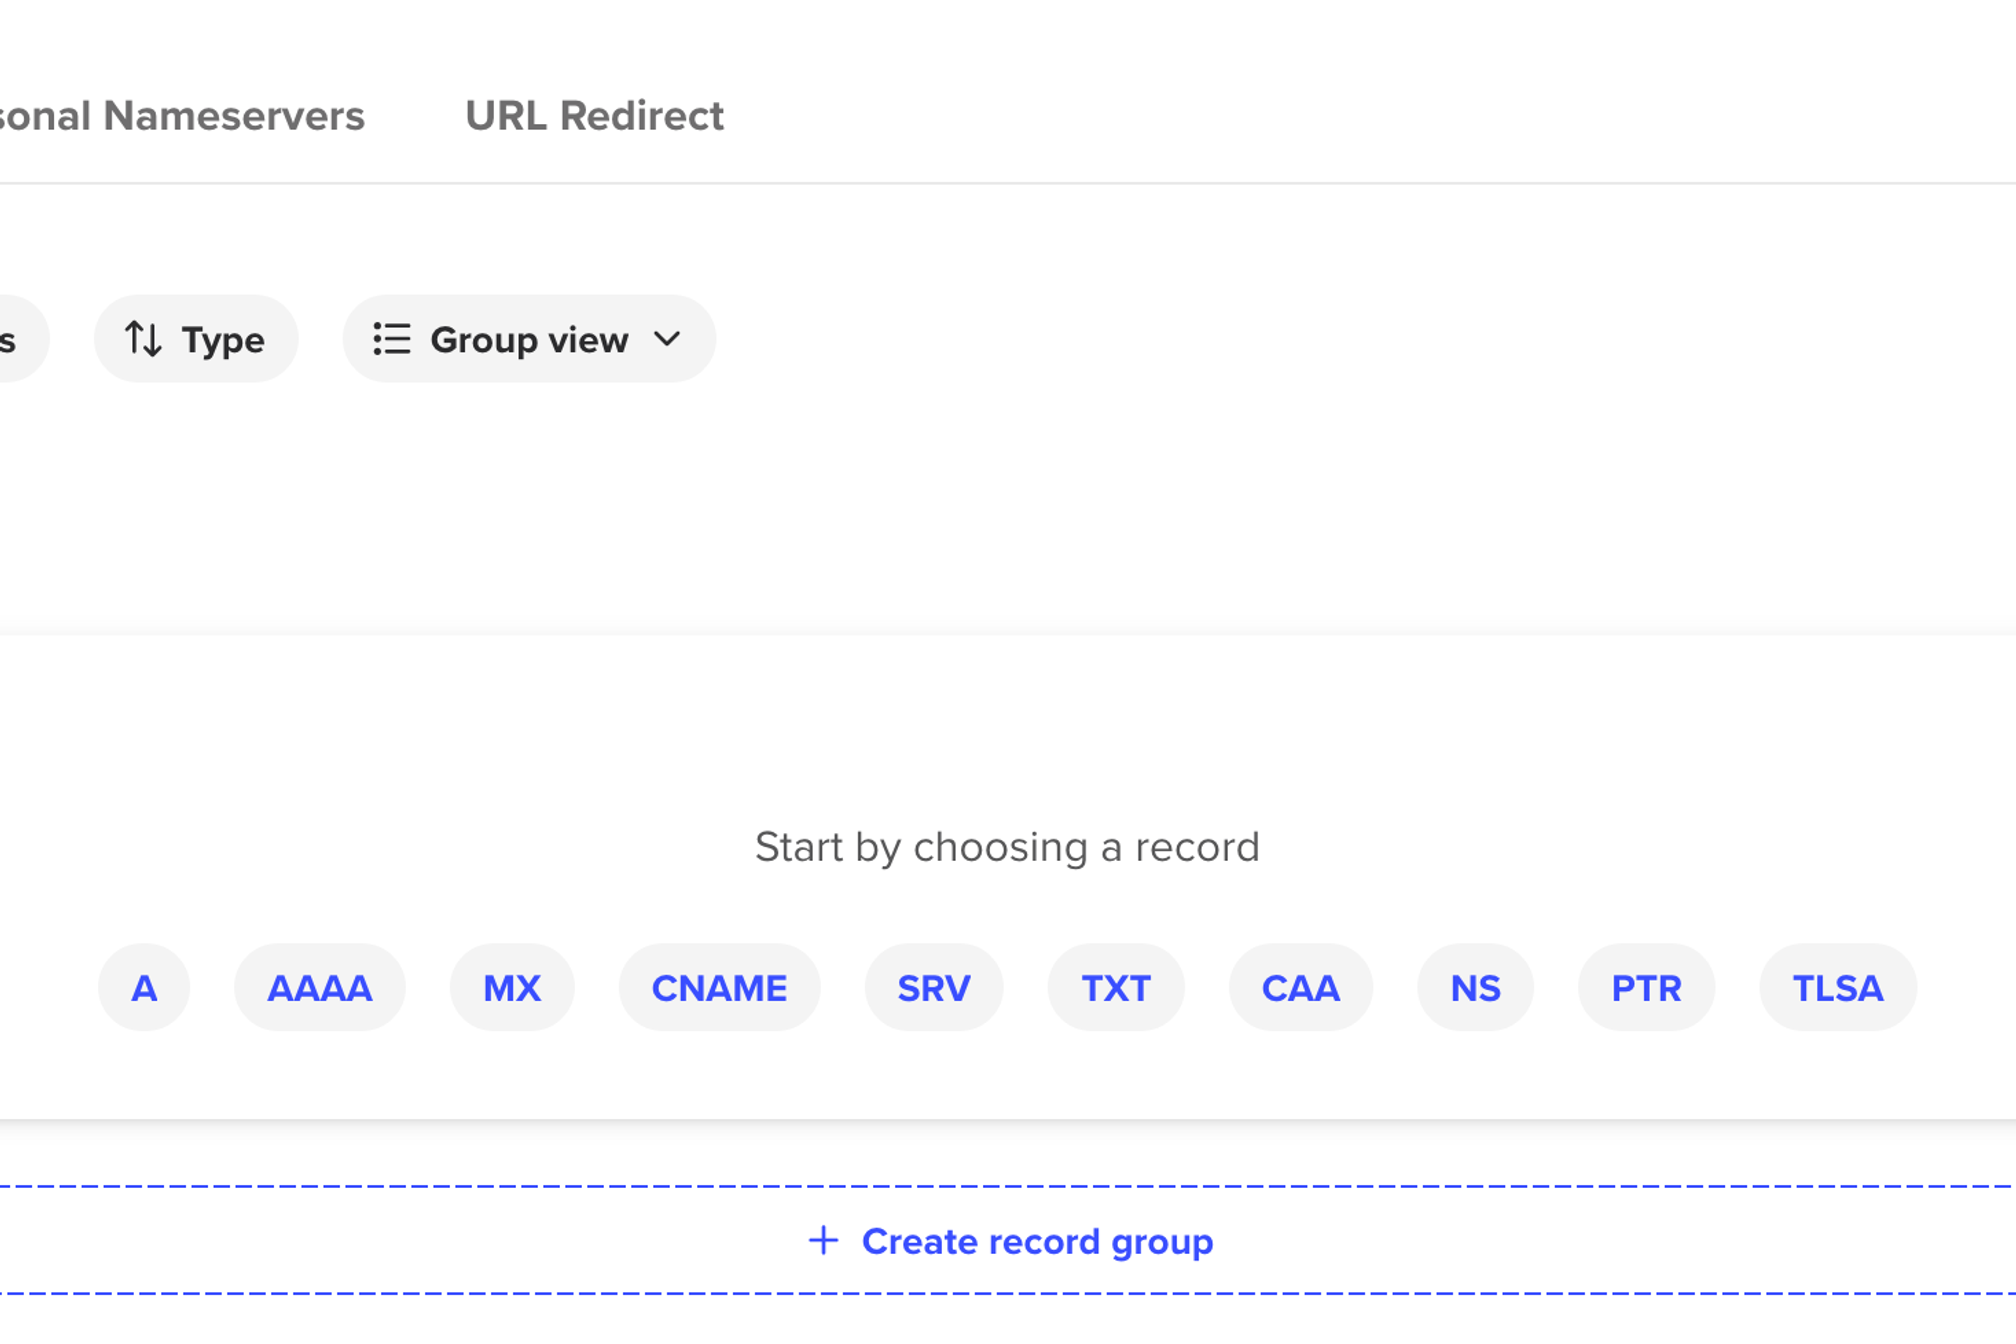Switch to the URL Redirect tab
Viewport: 2016px width, 1344px height.
594,116
